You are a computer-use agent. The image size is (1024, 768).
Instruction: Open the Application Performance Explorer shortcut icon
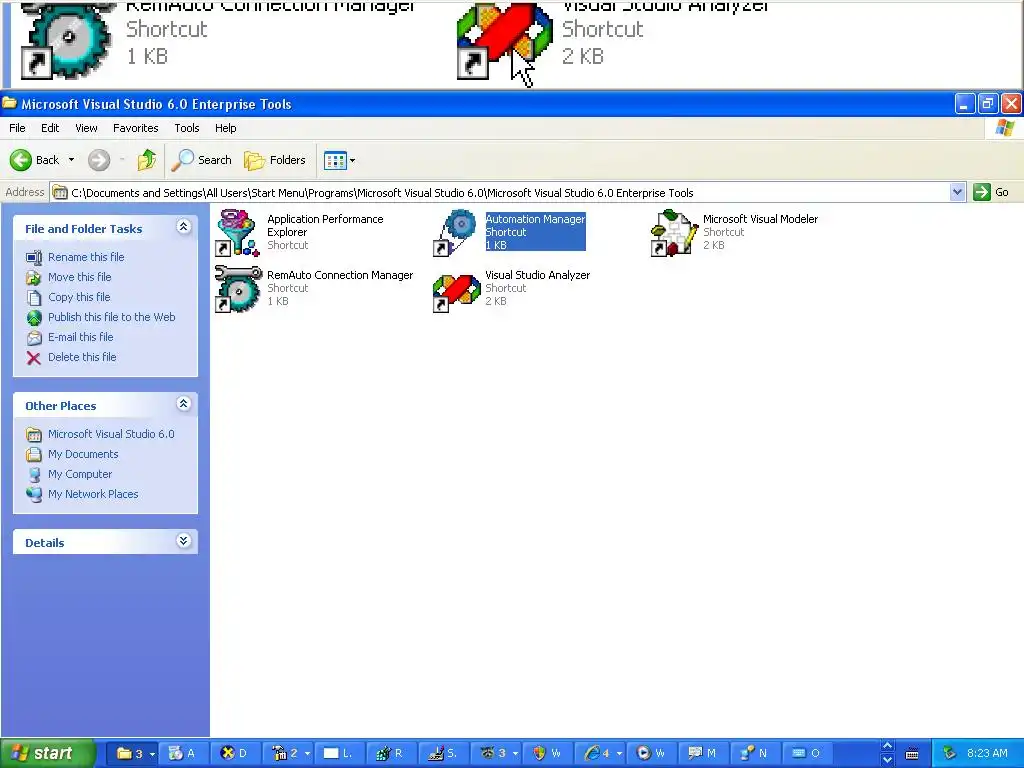238,232
